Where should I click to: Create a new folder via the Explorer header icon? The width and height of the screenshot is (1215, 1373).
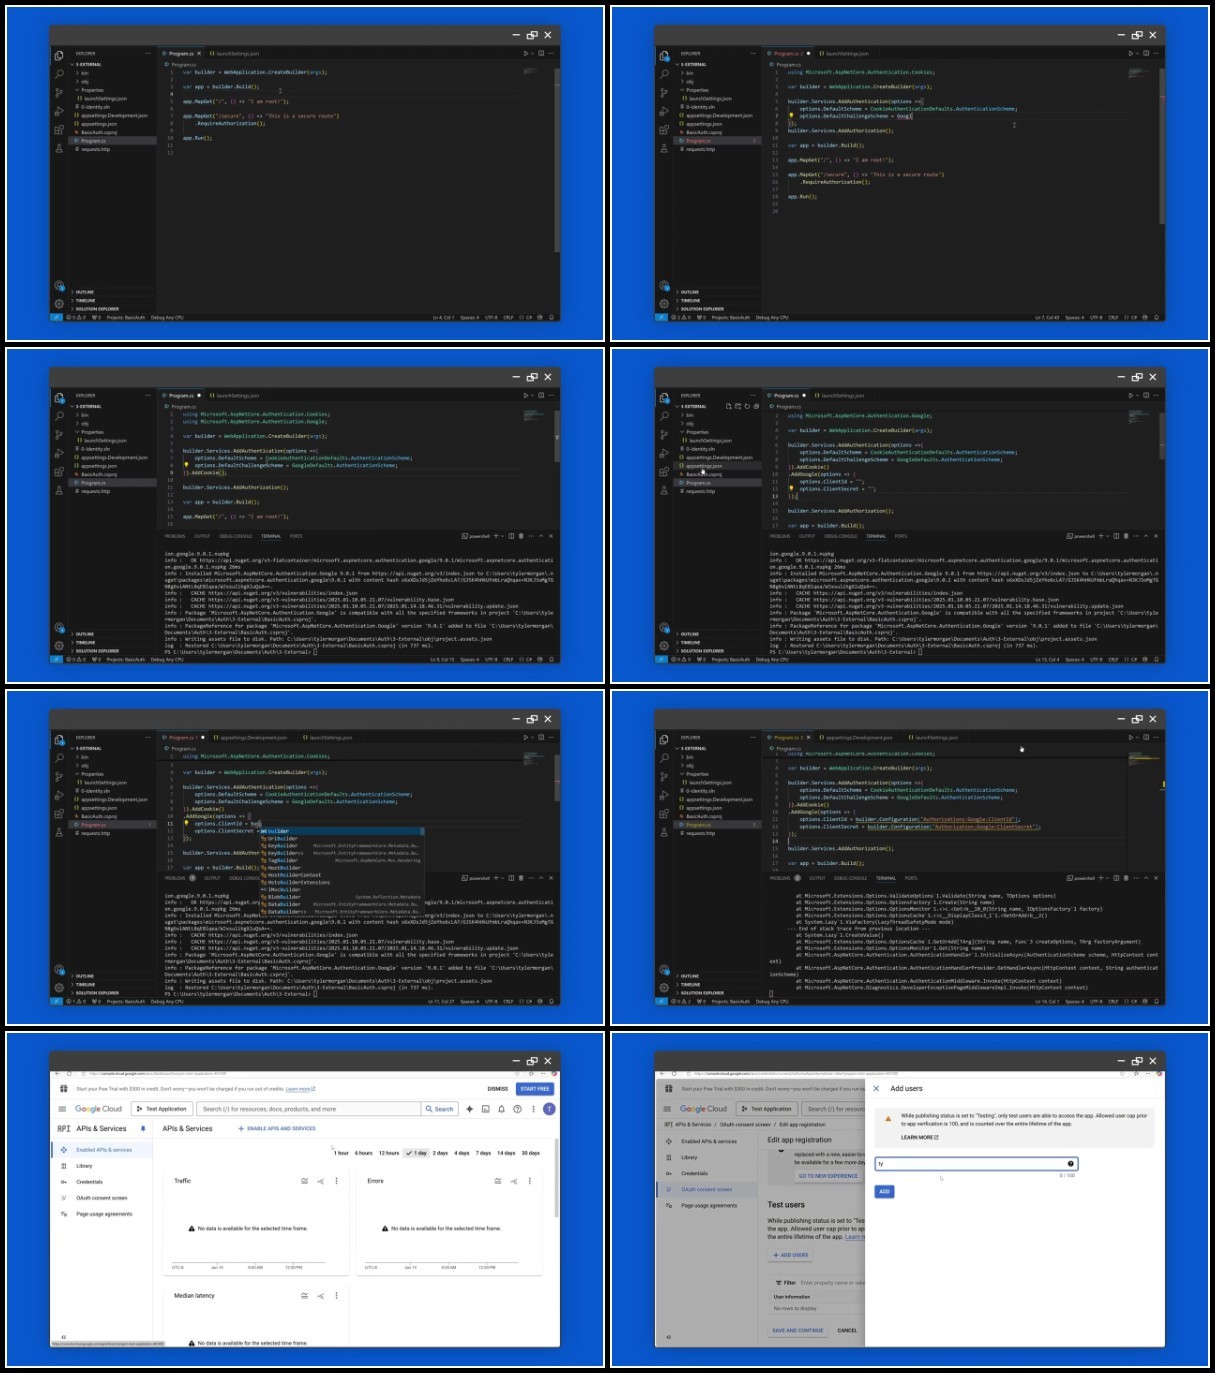(x=738, y=406)
